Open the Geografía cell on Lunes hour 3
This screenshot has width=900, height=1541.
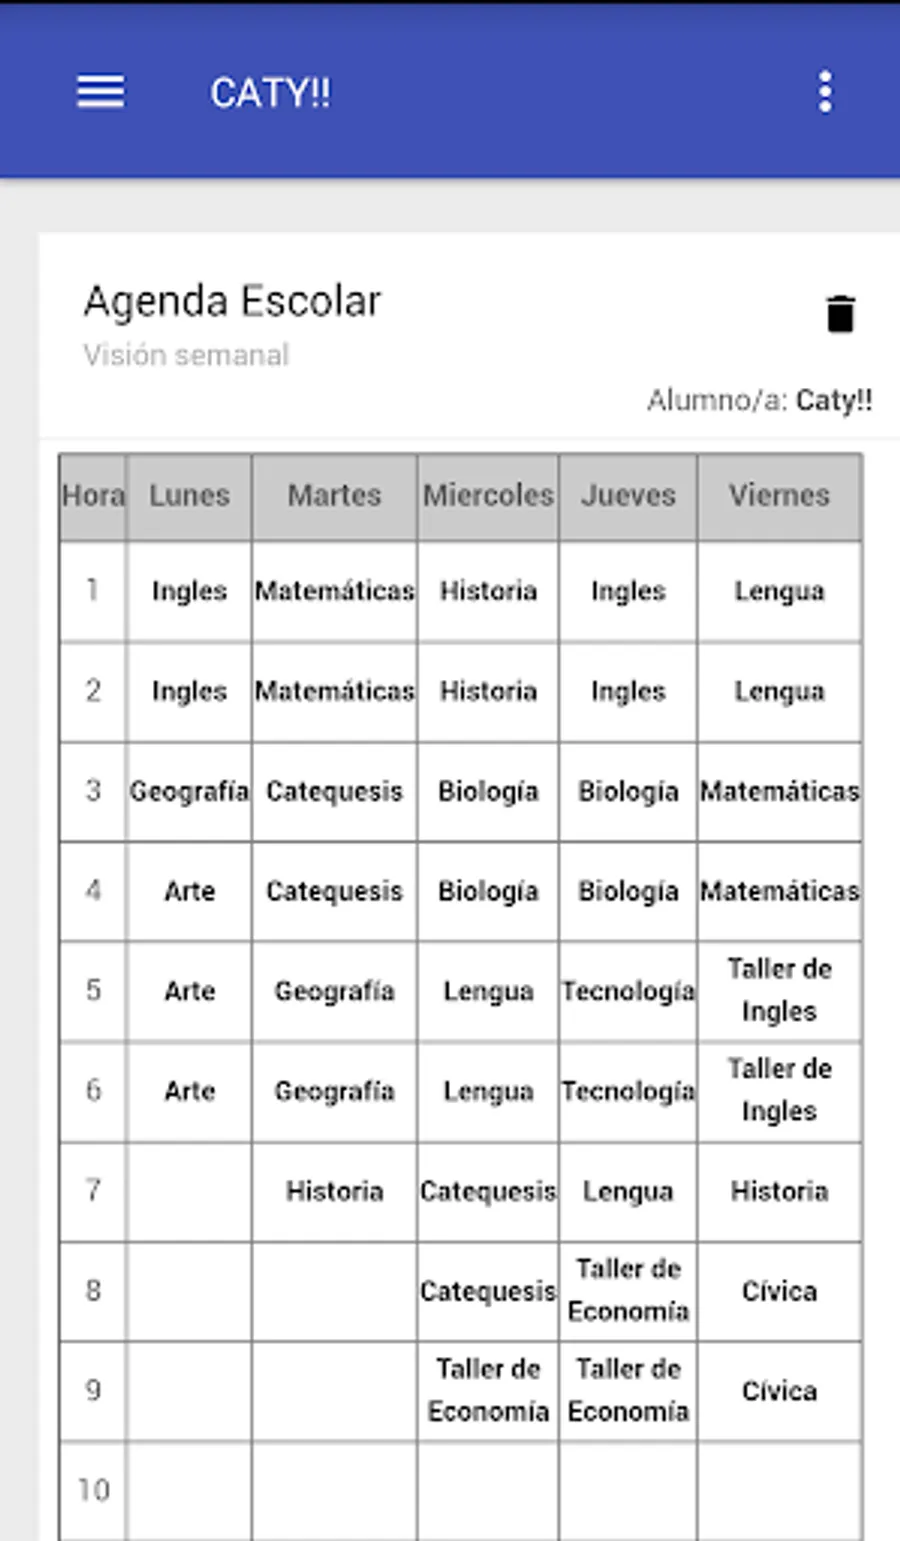pos(189,791)
